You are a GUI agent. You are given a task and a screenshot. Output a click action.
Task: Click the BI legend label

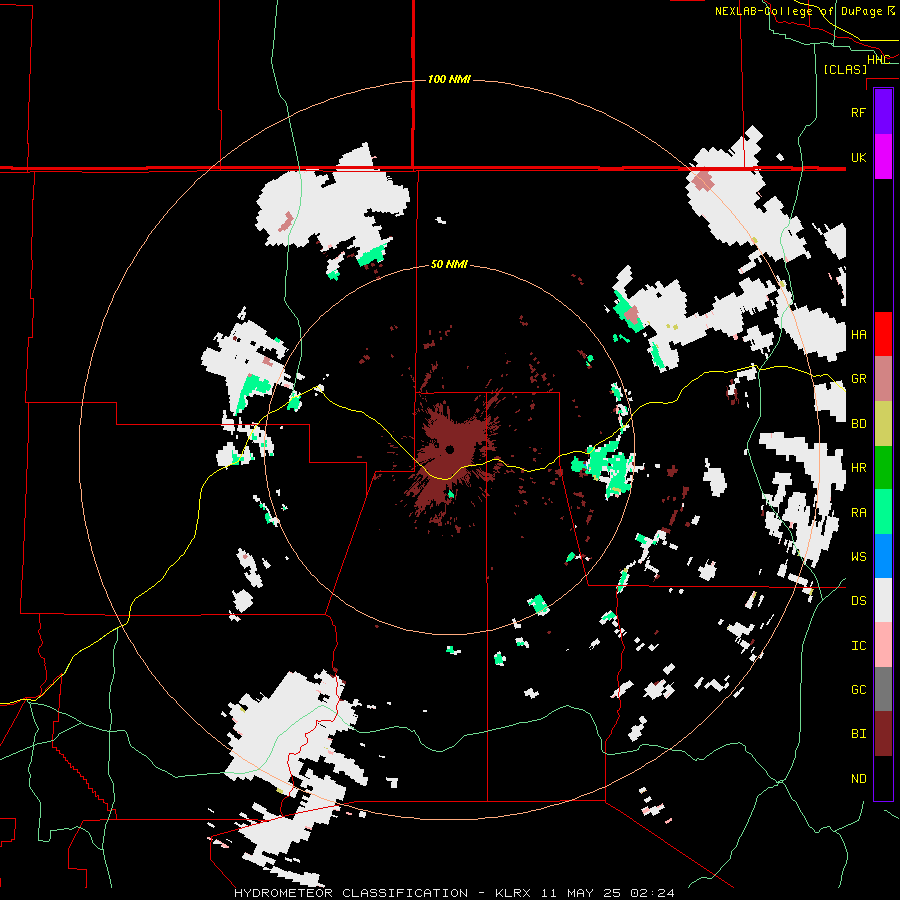click(859, 734)
